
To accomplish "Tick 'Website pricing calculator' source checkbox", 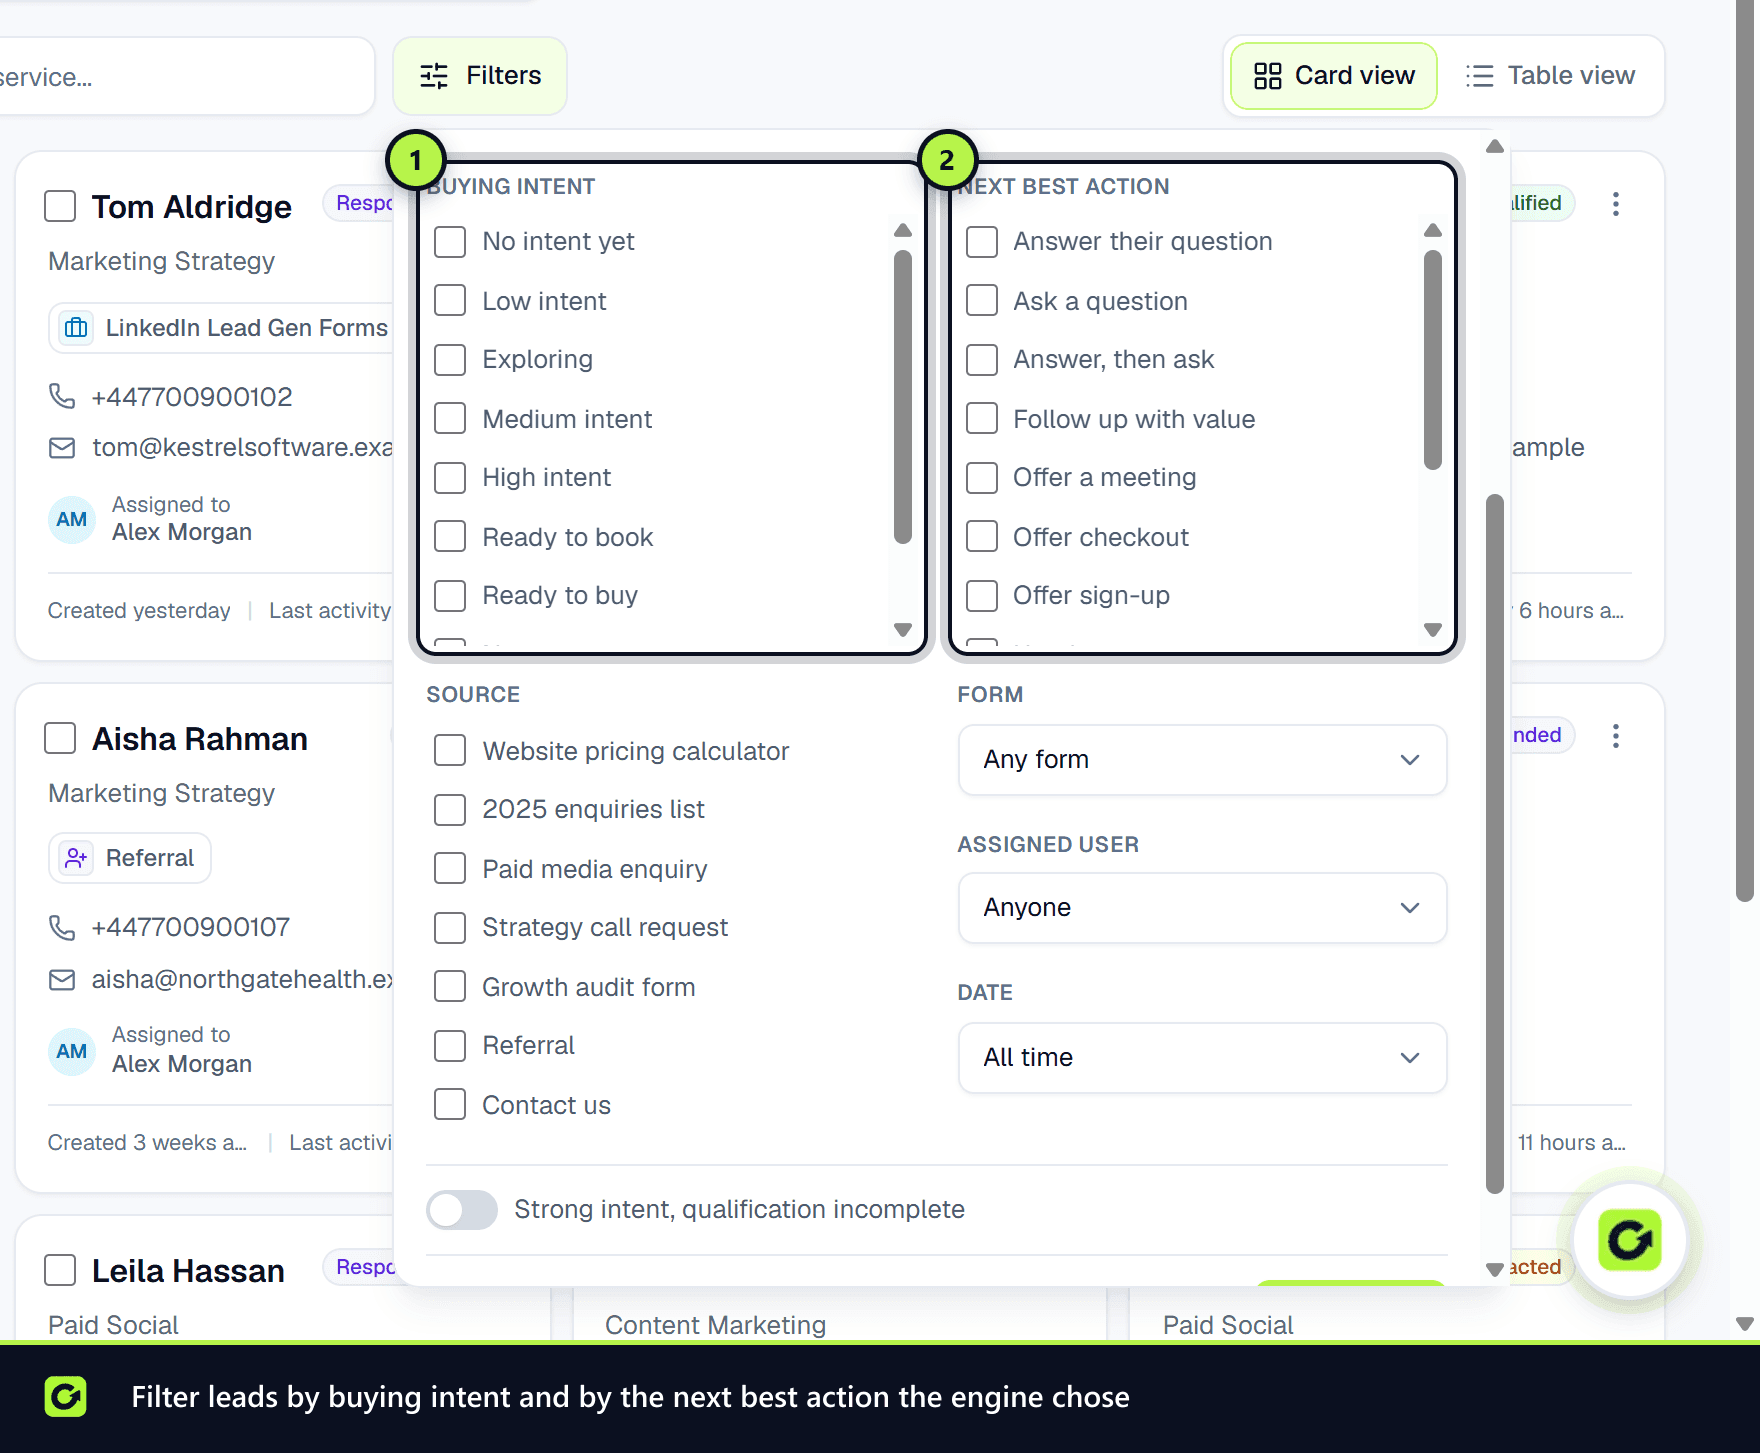I will (450, 751).
